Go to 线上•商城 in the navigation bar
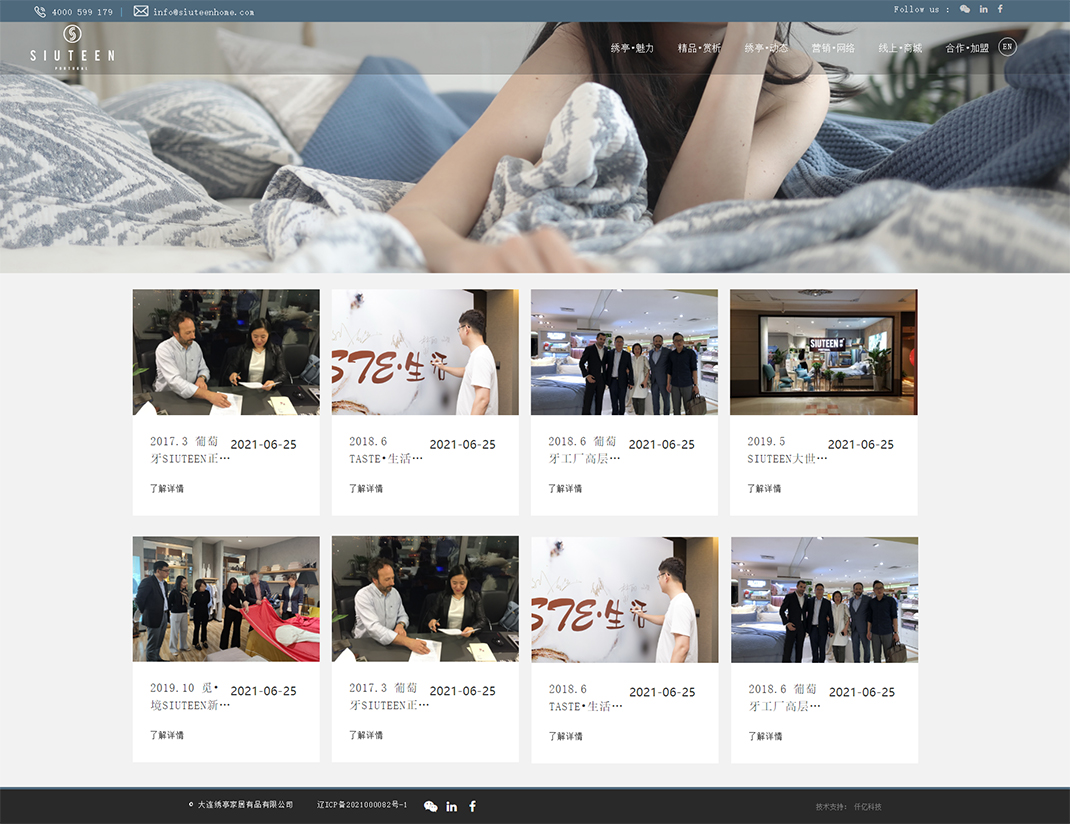The height and width of the screenshot is (824, 1070). (899, 48)
